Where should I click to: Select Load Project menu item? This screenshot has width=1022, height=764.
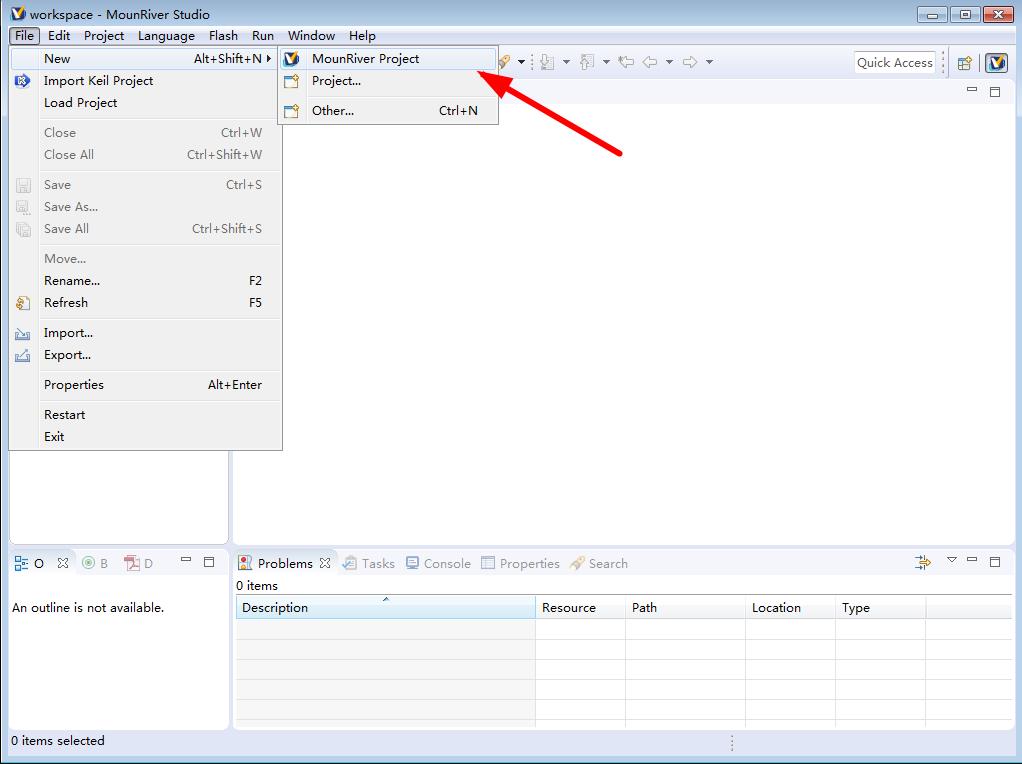(x=145, y=103)
